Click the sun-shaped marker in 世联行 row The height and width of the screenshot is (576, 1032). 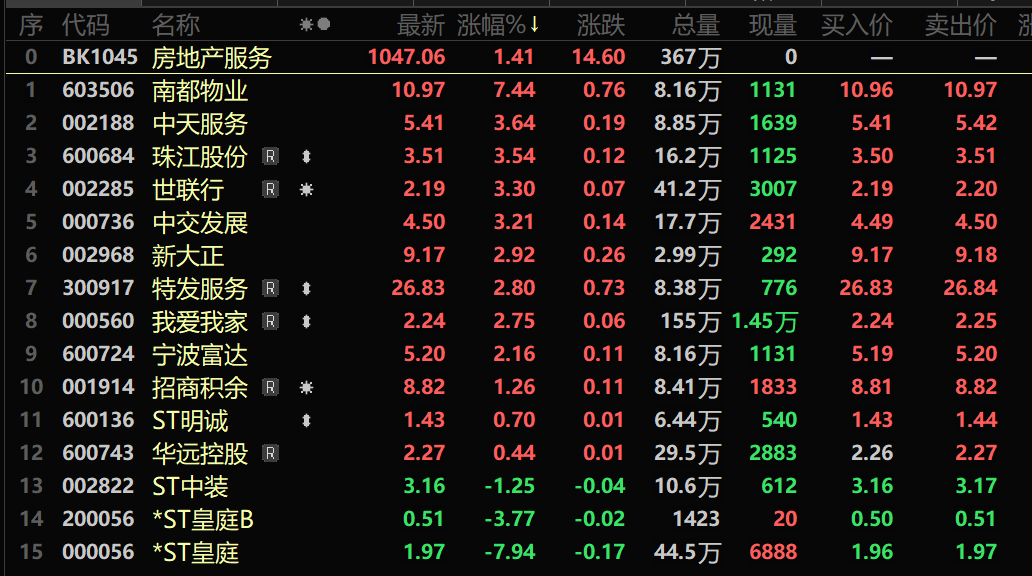[306, 190]
